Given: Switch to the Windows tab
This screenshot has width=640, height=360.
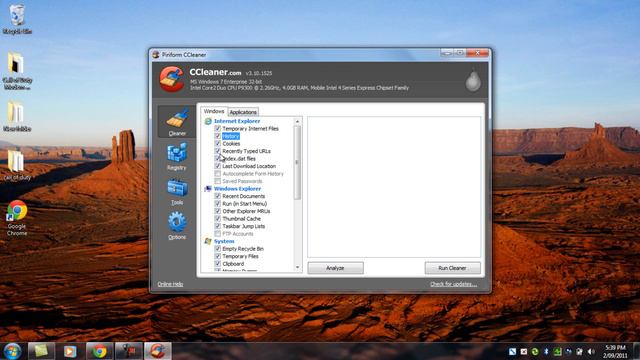Looking at the screenshot, I should pyautogui.click(x=214, y=111).
